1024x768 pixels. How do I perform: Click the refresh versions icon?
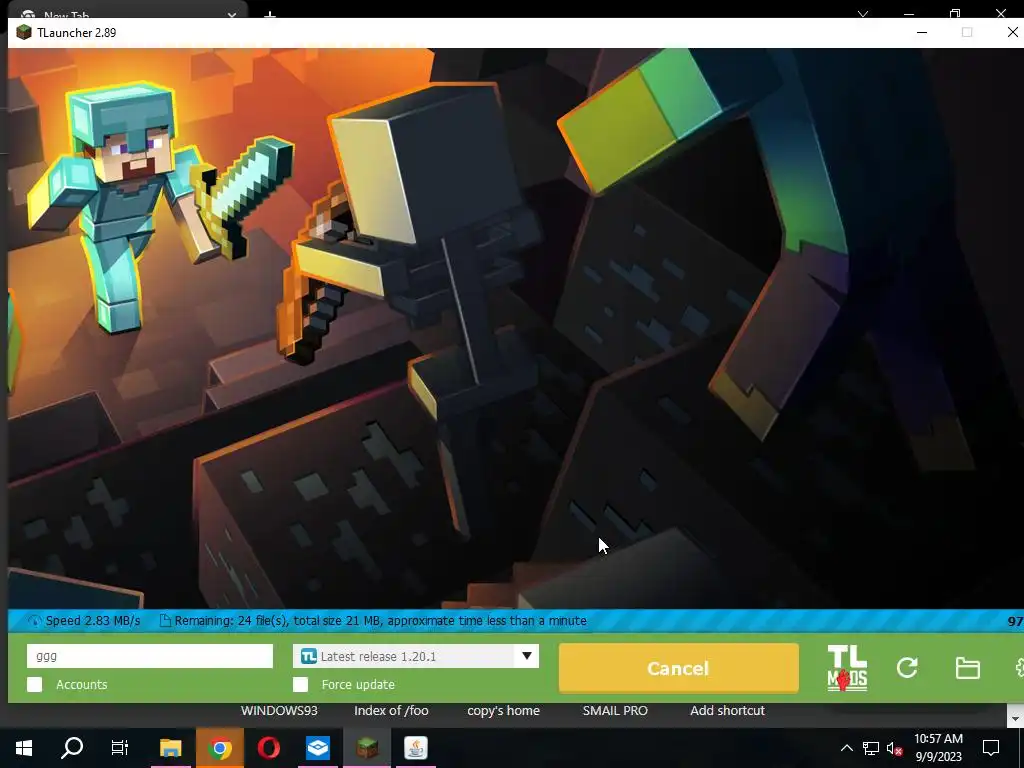(x=907, y=667)
